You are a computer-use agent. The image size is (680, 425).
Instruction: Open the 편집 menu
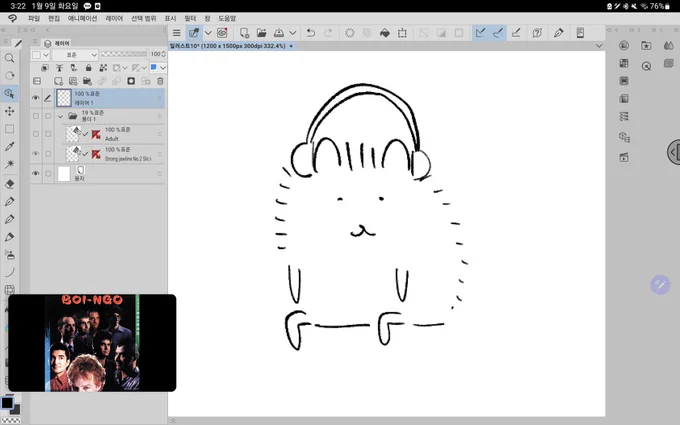(54, 19)
